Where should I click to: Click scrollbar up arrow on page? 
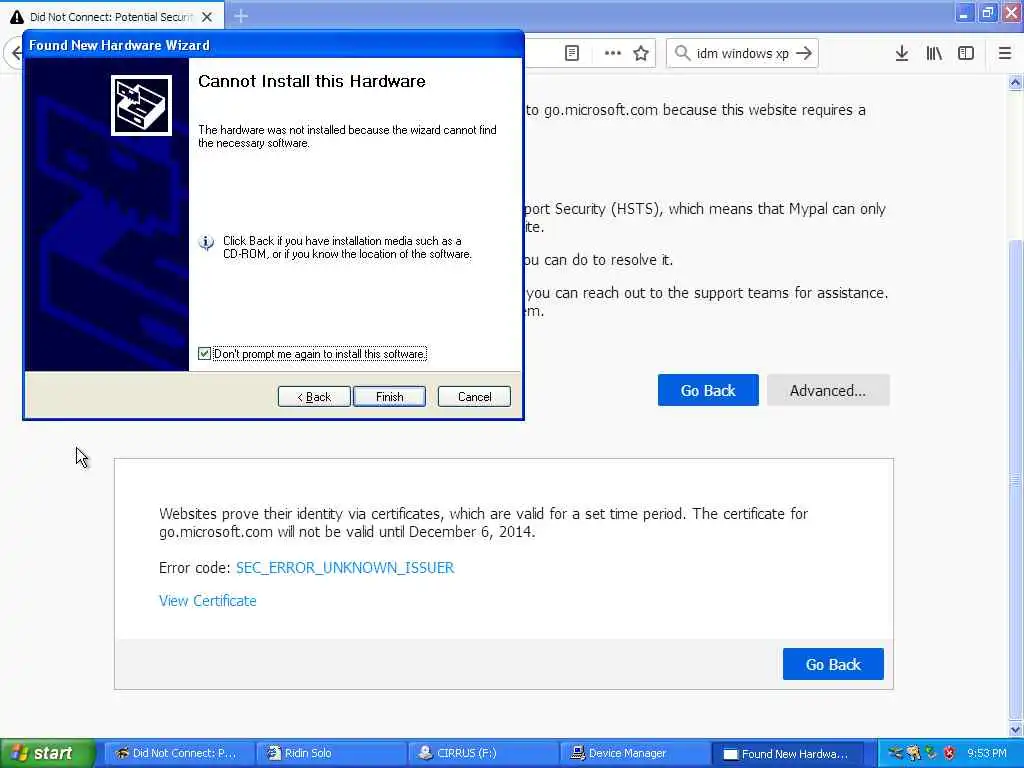pos(1016,82)
